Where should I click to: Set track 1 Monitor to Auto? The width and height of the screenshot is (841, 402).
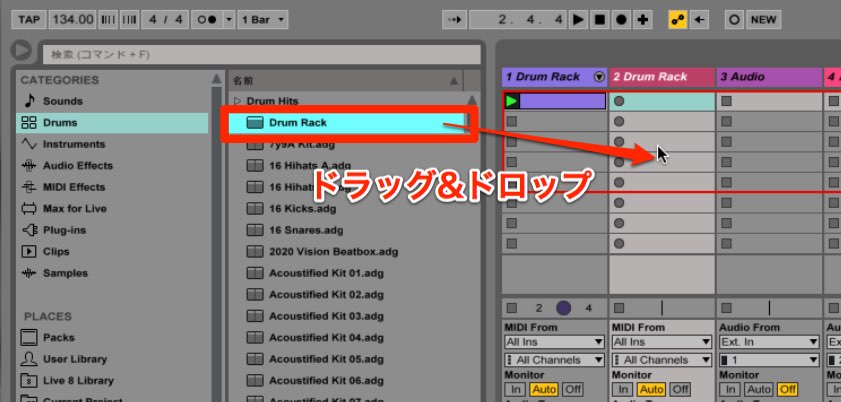[544, 389]
